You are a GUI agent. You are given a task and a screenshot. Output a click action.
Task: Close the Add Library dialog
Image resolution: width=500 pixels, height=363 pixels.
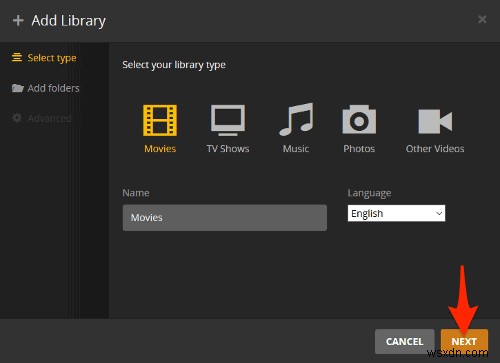pos(482,19)
